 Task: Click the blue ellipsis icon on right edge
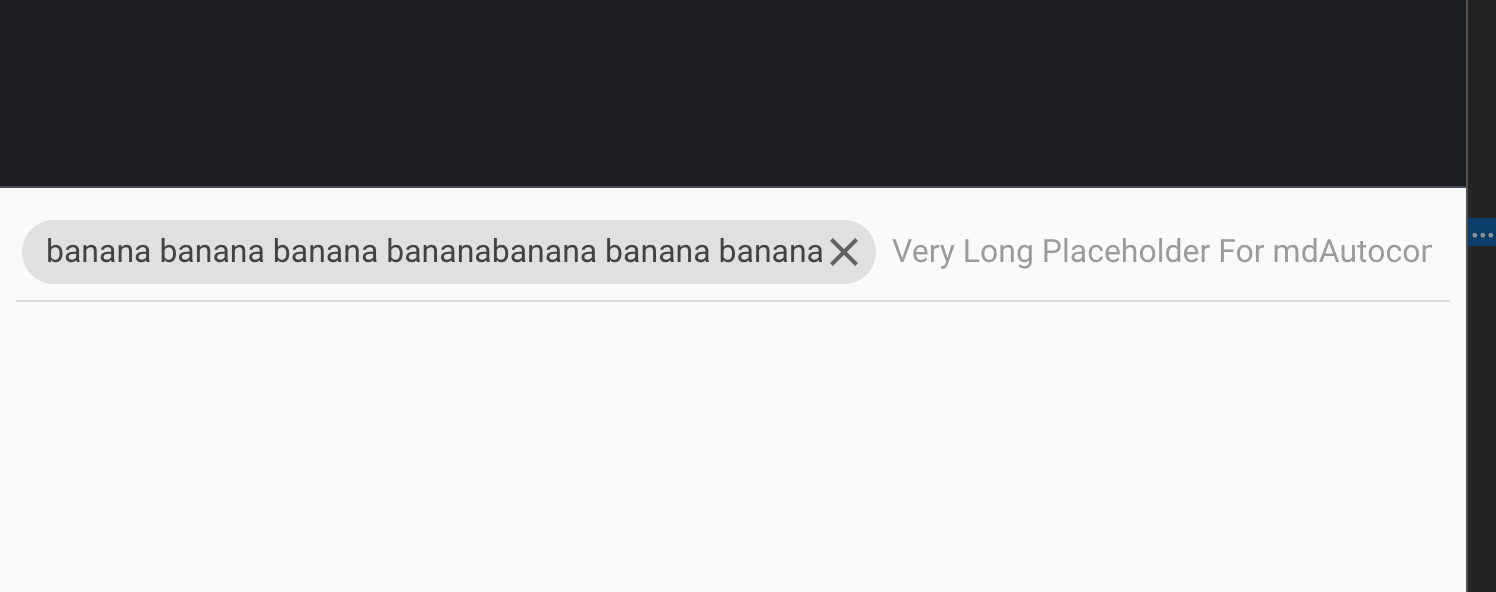pyautogui.click(x=1483, y=233)
